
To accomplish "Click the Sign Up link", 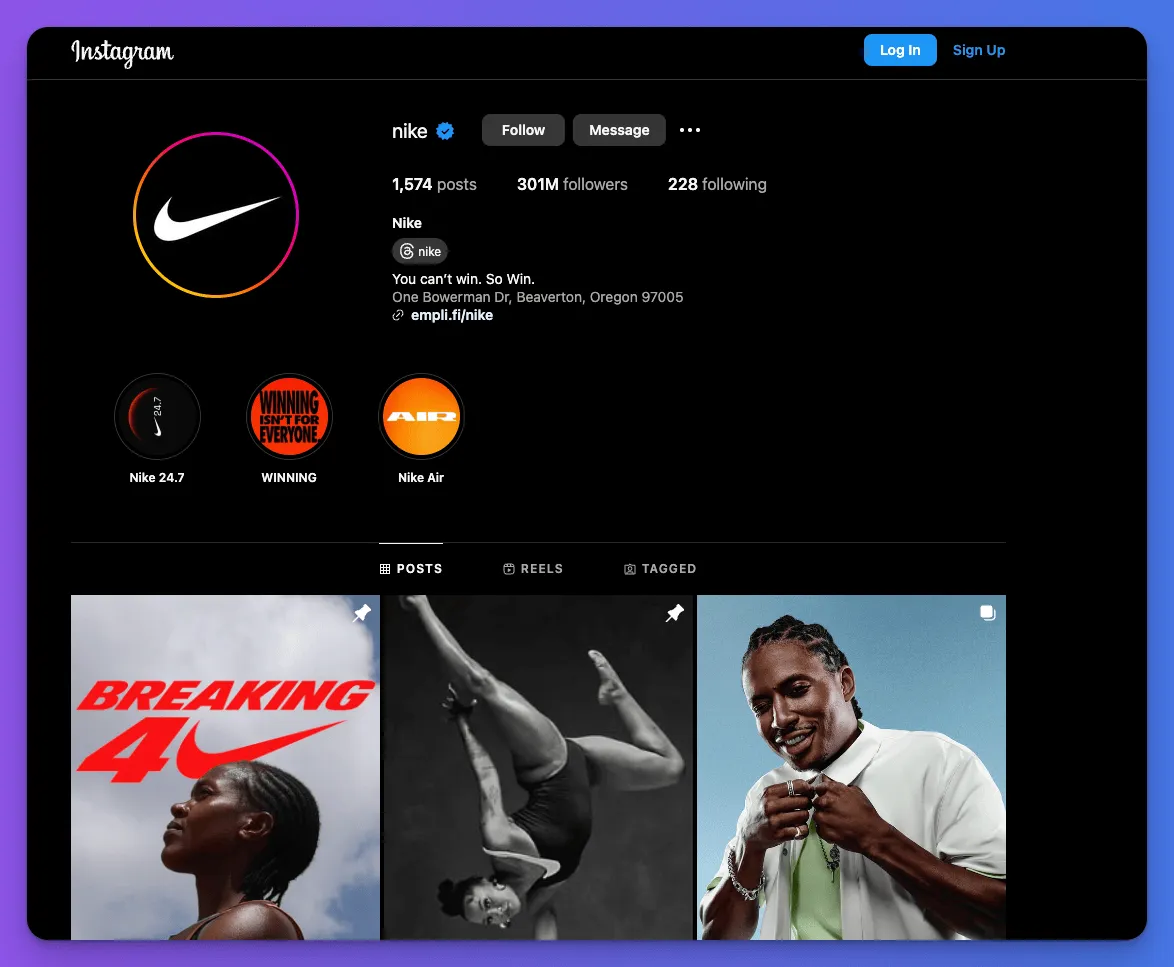I will [x=979, y=50].
